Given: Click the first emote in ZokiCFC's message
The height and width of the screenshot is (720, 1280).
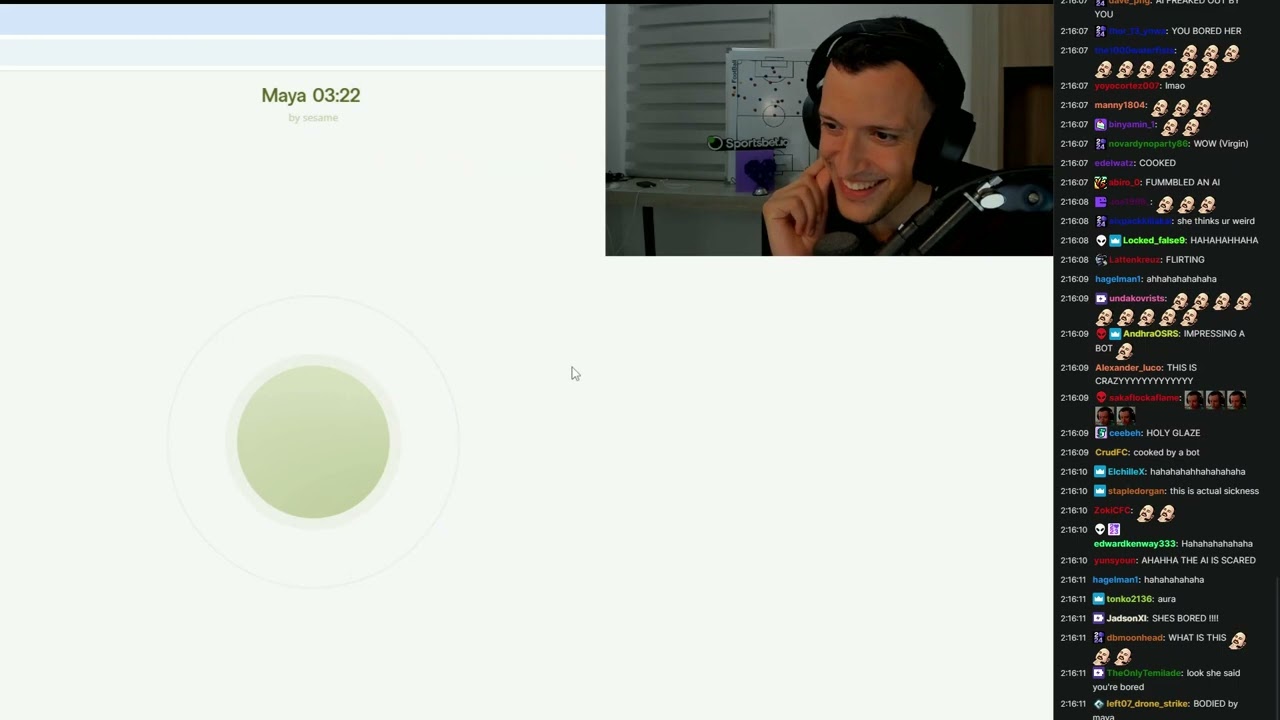Looking at the screenshot, I should point(1146,513).
